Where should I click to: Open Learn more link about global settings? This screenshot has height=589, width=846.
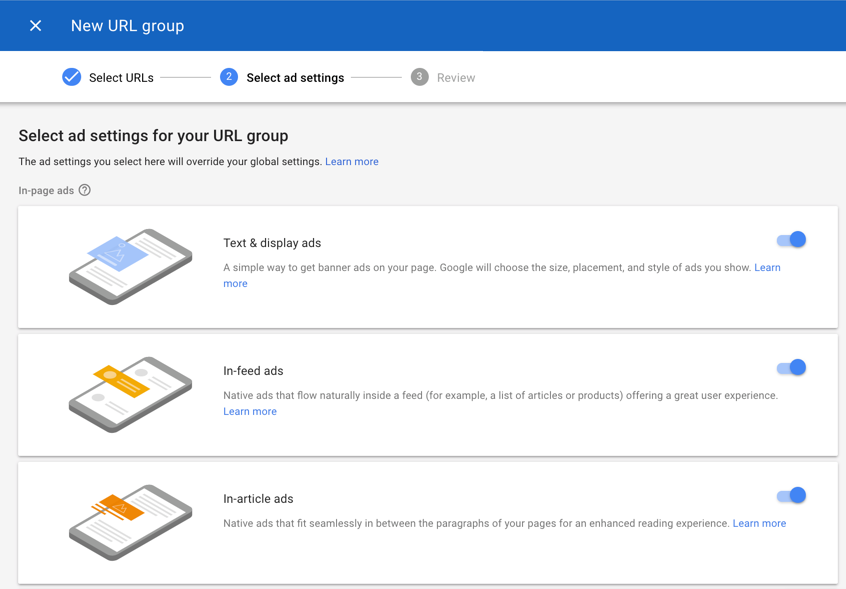[351, 162]
